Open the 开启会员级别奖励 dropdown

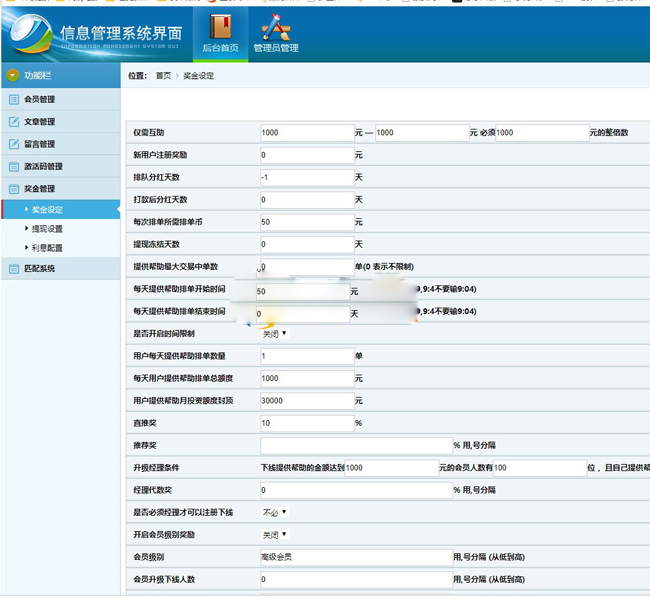[x=274, y=535]
